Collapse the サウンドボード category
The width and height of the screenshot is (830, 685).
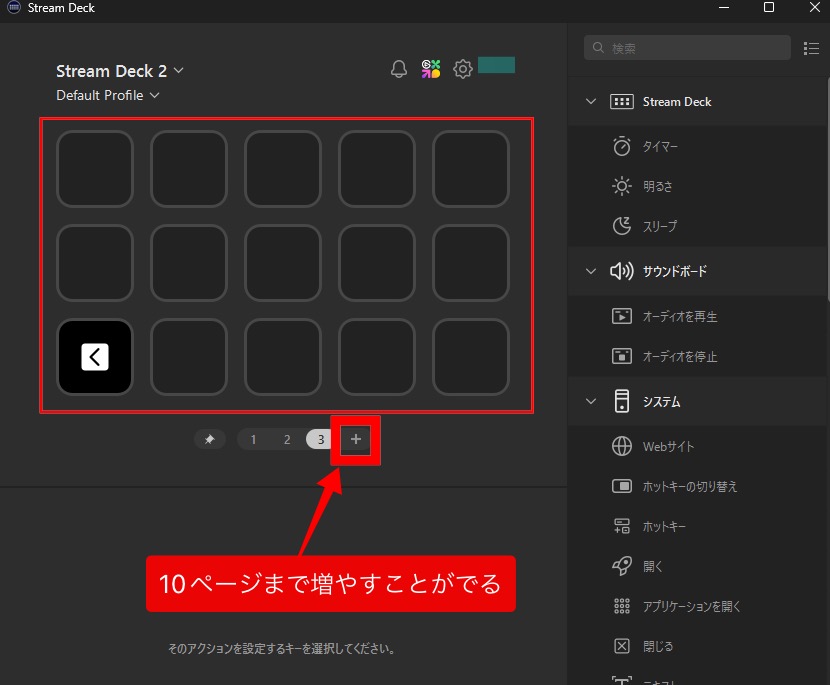coord(591,271)
